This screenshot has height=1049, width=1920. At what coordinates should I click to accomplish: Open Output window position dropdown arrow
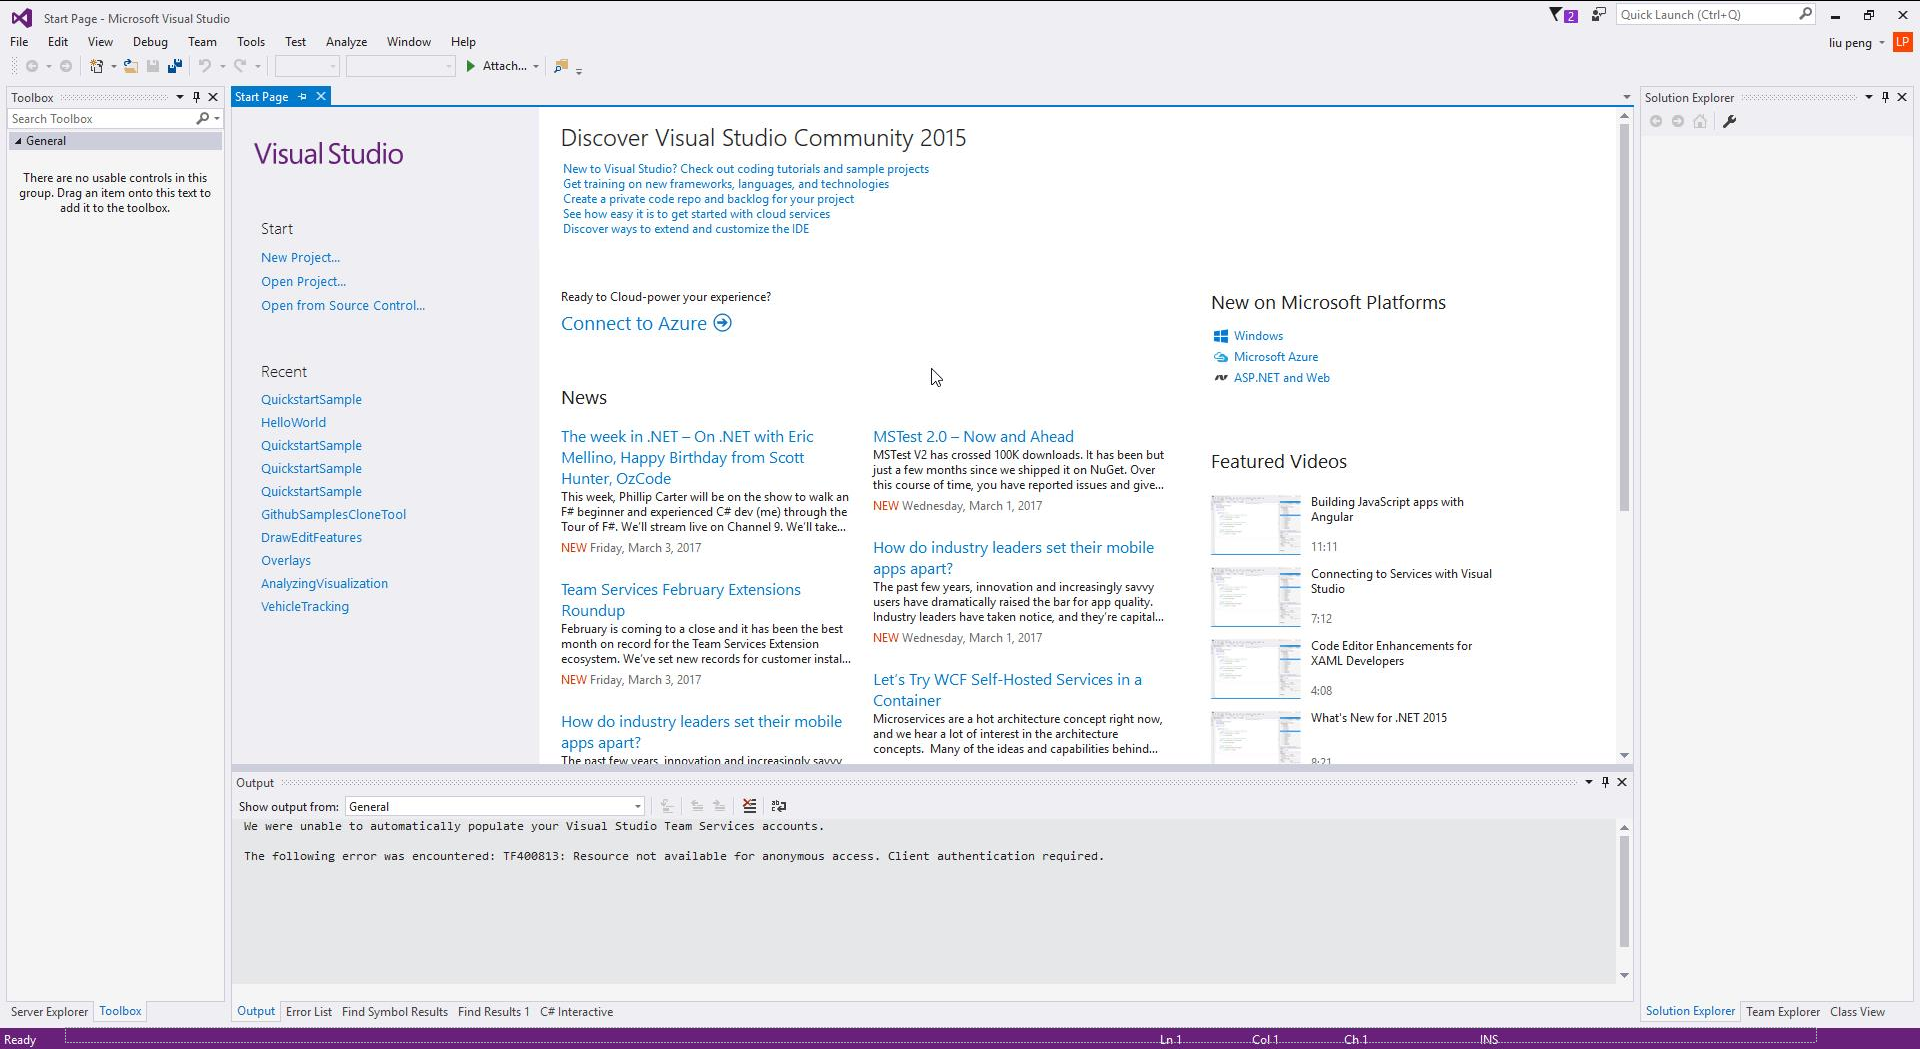click(x=1588, y=782)
